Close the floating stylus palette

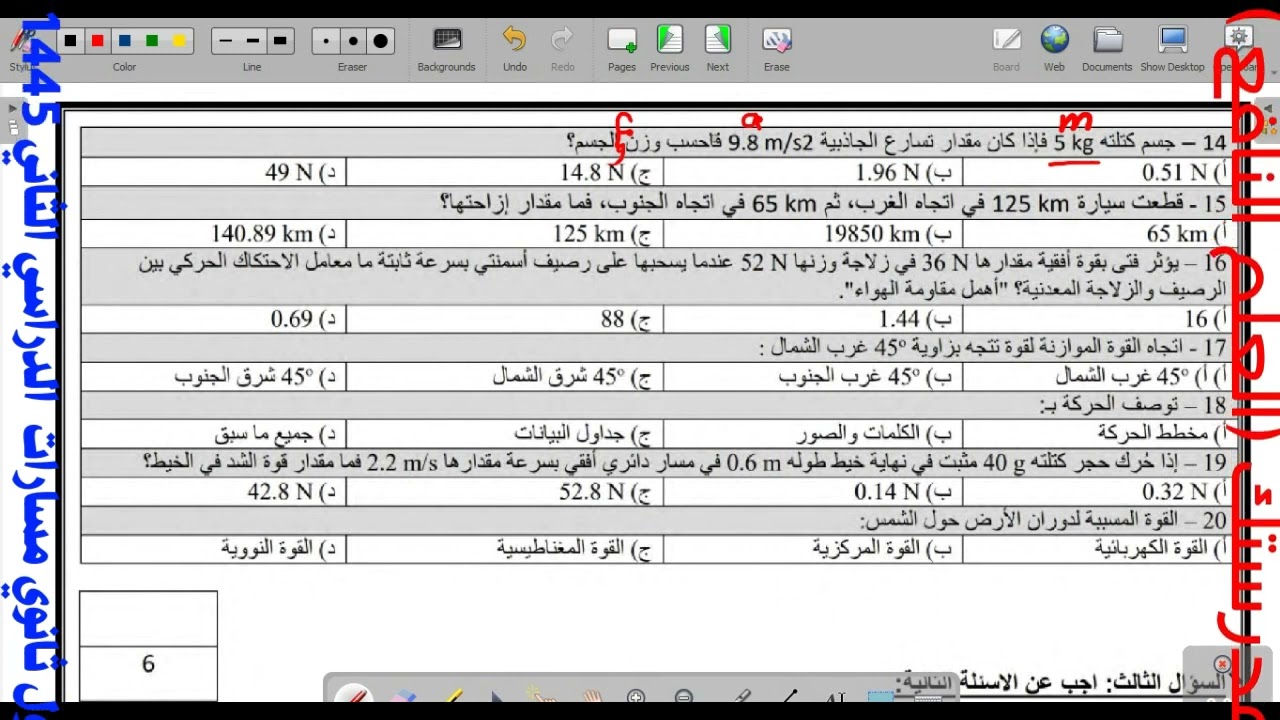coord(1222,664)
